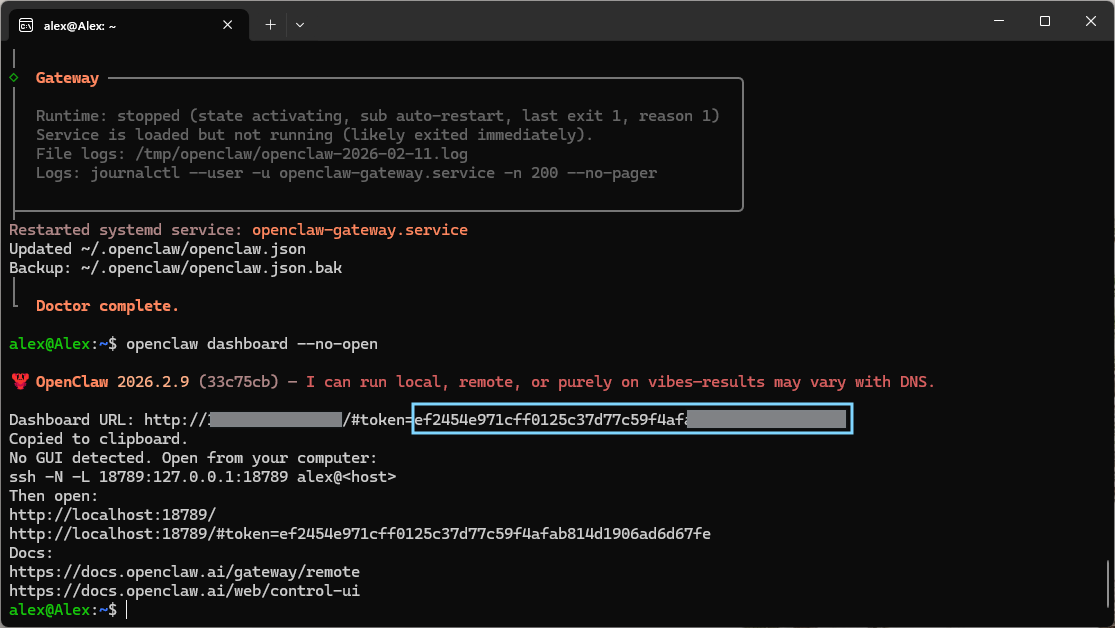Click the red OpenClaw lobster icon
The height and width of the screenshot is (628, 1115).
(19, 382)
